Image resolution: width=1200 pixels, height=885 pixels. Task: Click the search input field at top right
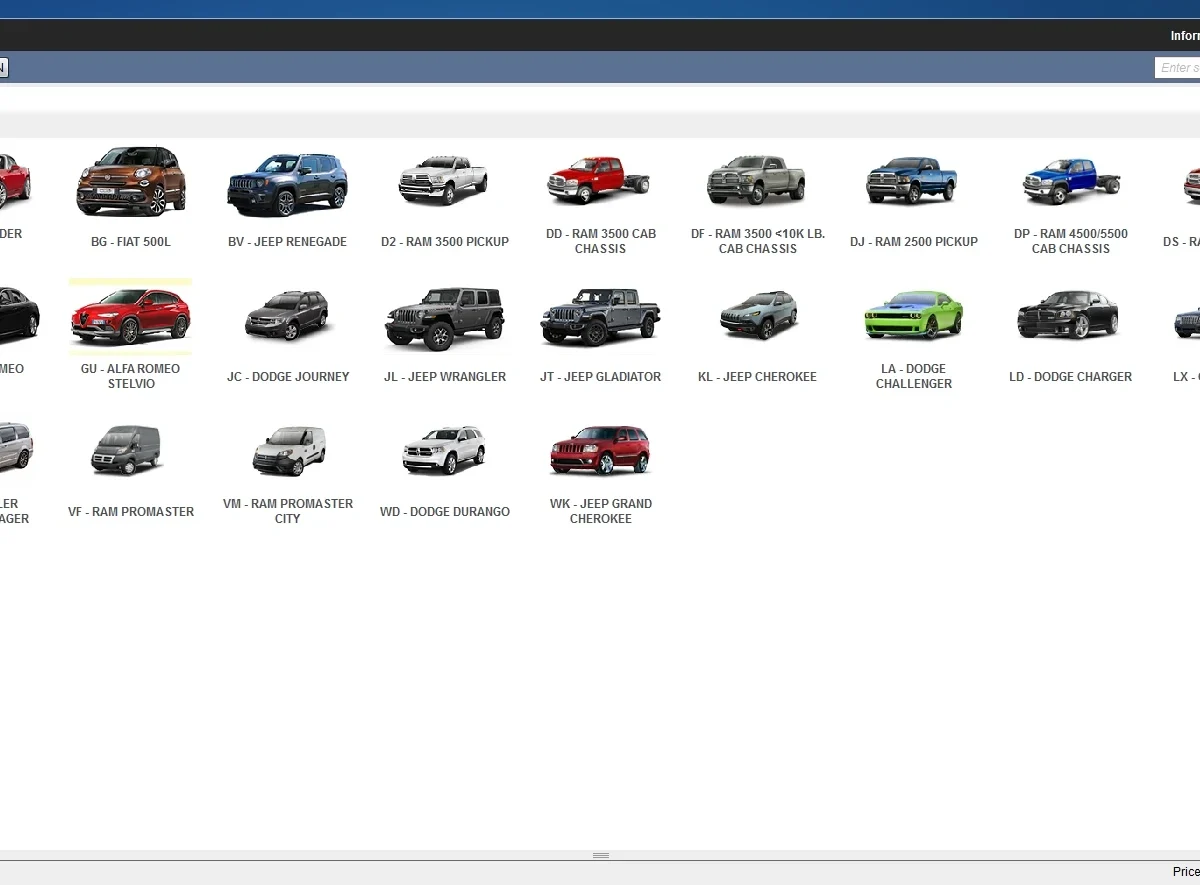[1178, 68]
